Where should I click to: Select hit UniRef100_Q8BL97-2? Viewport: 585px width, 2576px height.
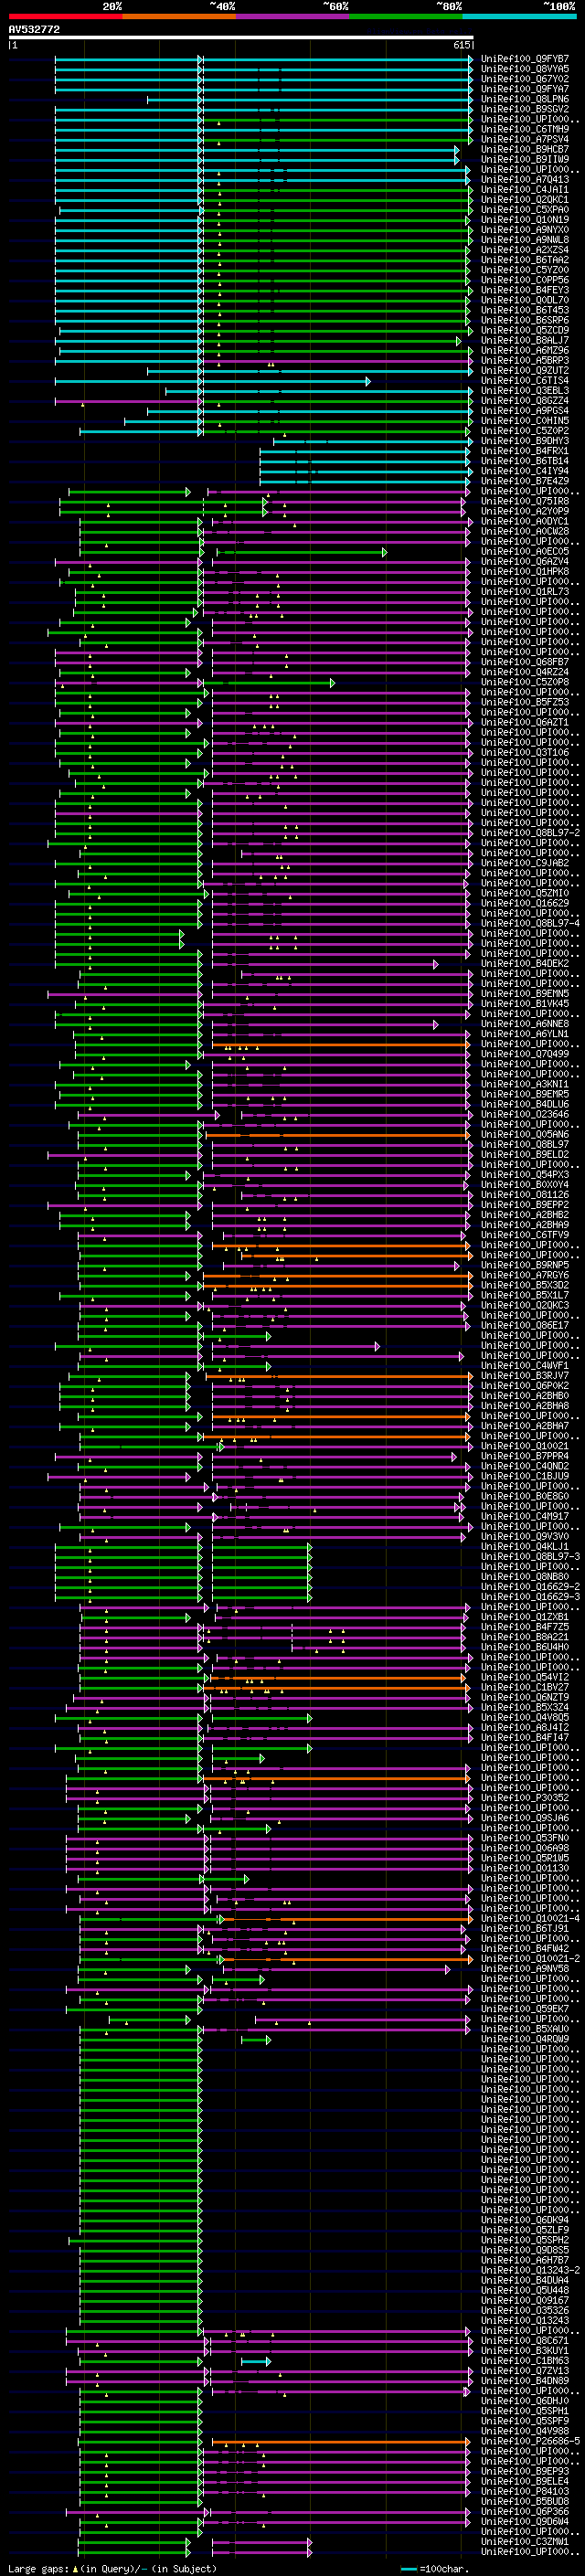[530, 833]
